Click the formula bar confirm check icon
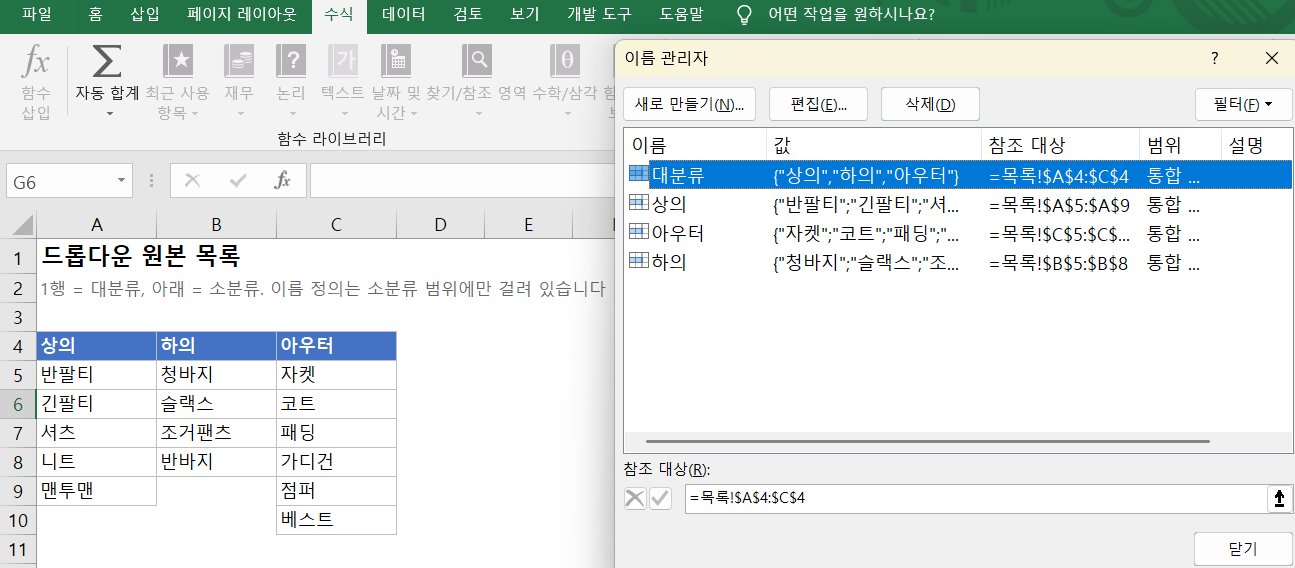1295x568 pixels. click(x=238, y=181)
